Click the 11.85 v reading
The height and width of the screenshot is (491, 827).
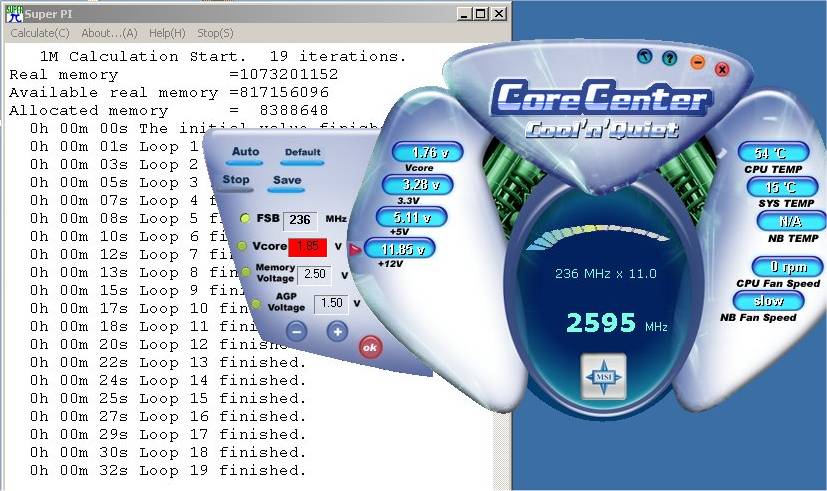[400, 248]
